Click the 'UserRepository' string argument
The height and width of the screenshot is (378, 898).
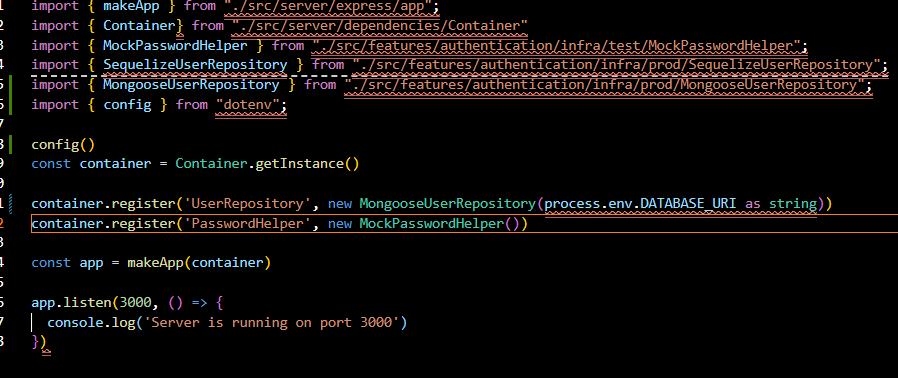pyautogui.click(x=247, y=203)
